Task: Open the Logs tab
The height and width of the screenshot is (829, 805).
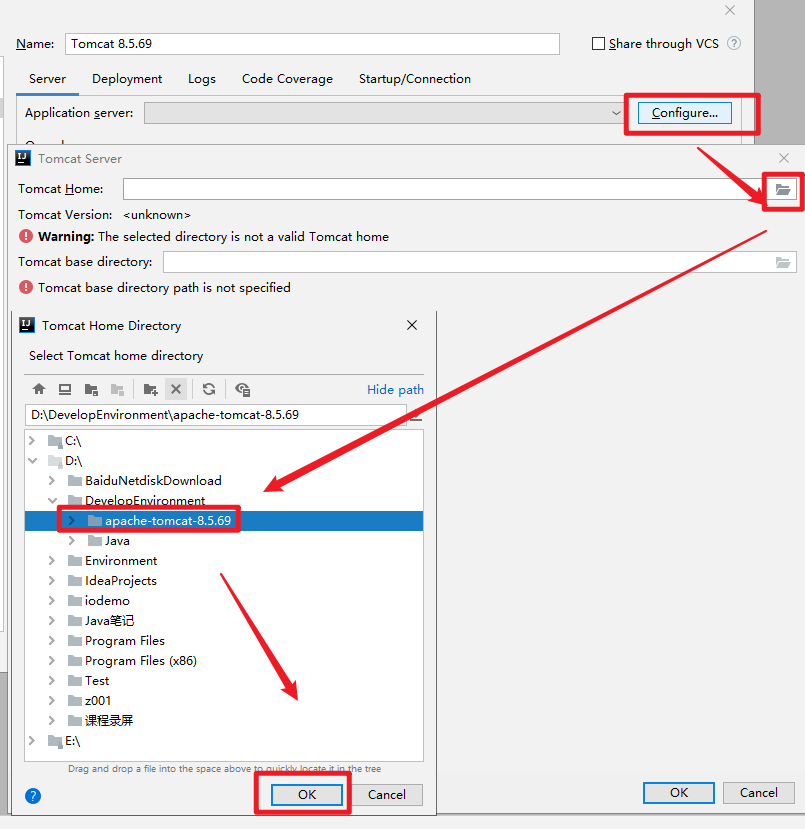Action: coord(202,79)
